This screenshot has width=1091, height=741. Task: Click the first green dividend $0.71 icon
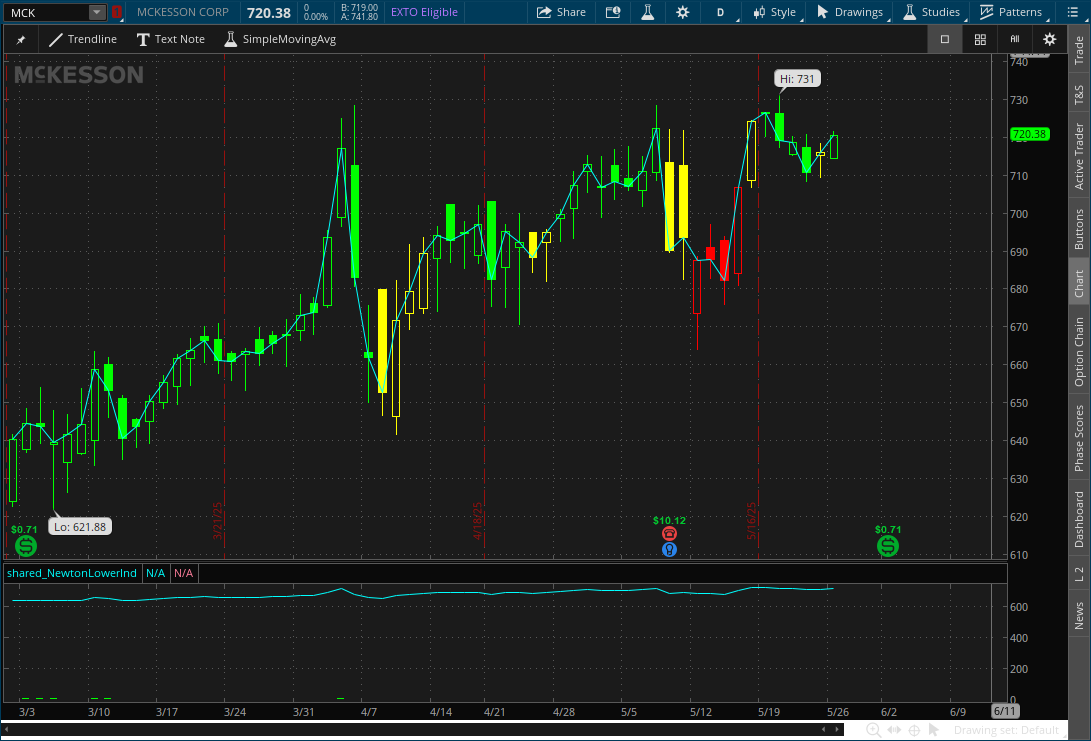pyautogui.click(x=26, y=546)
